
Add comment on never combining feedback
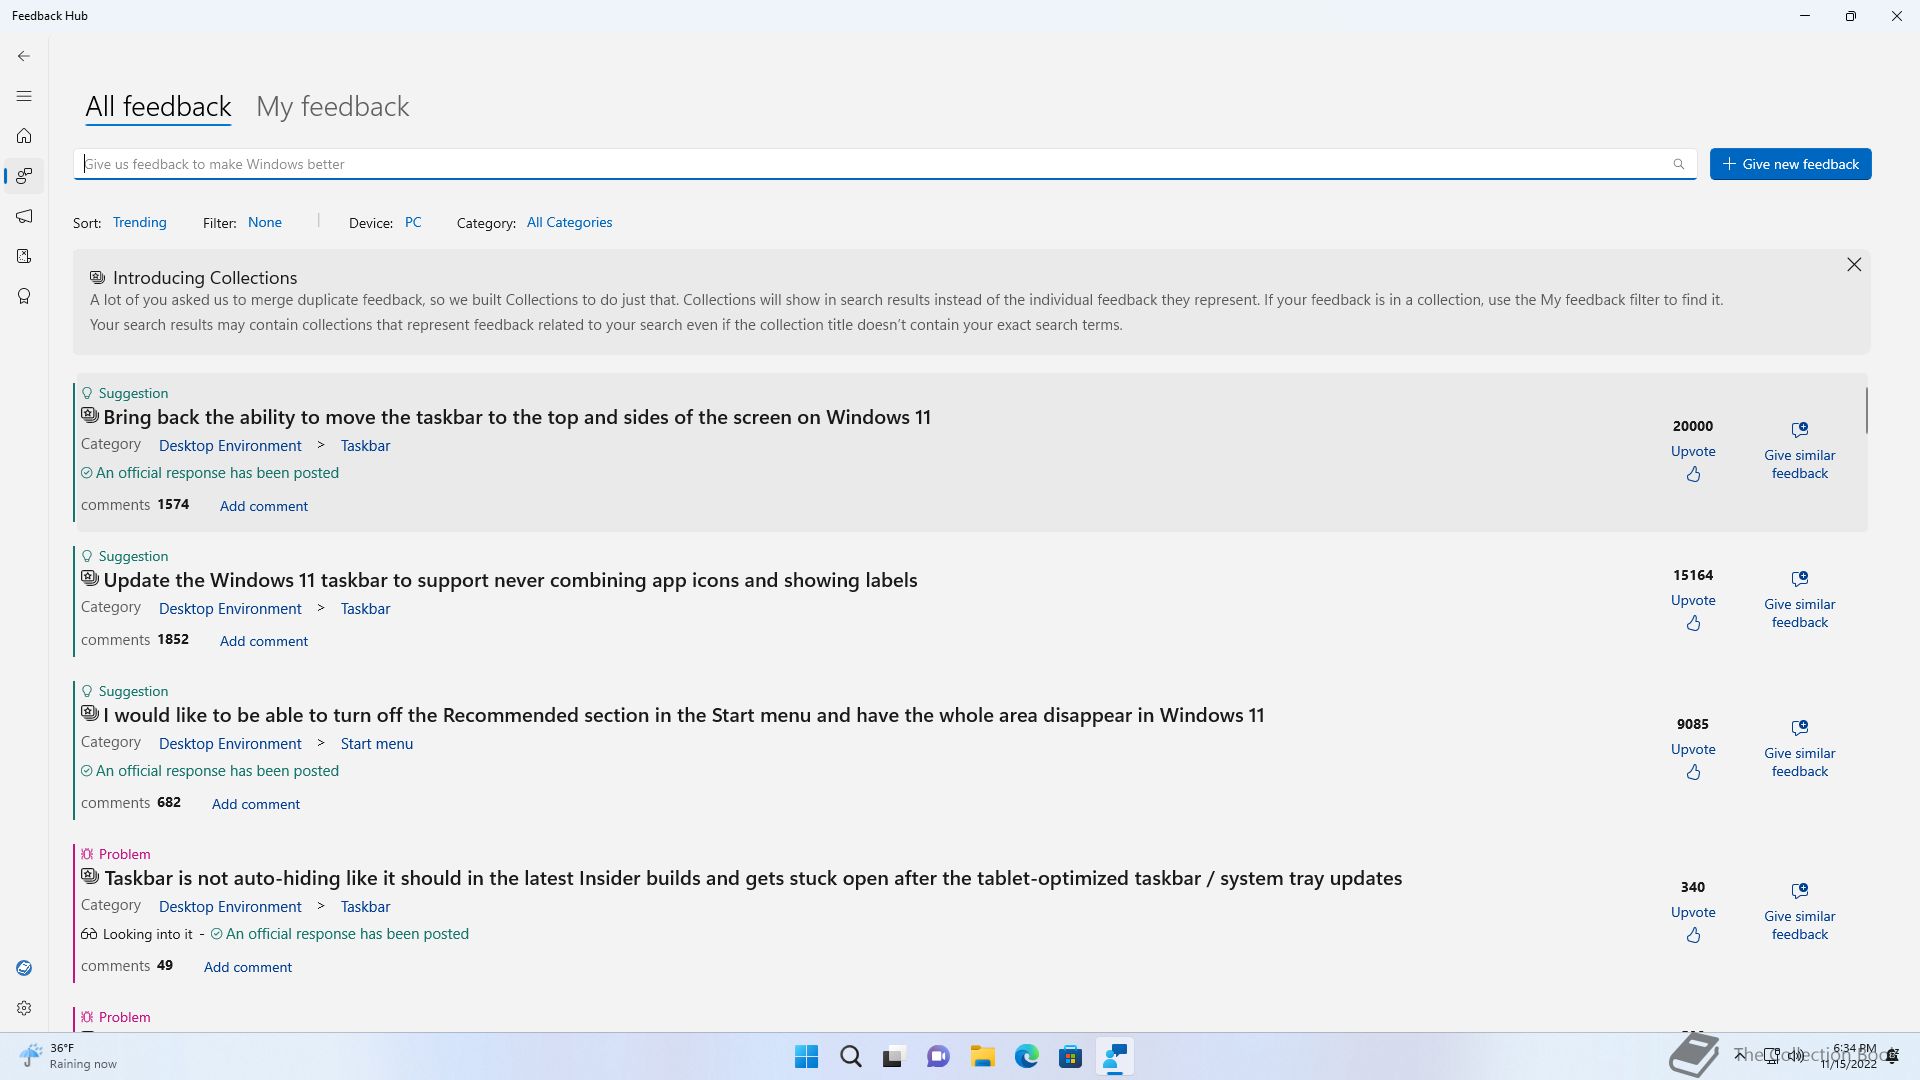264,641
